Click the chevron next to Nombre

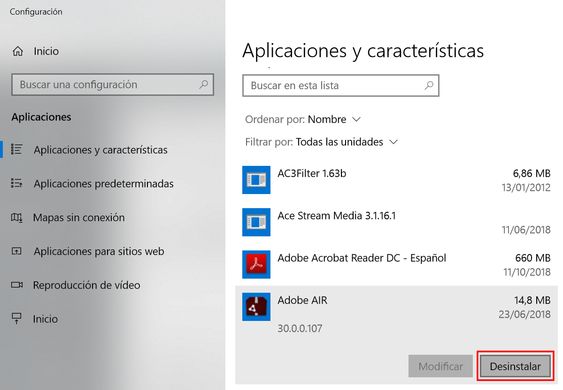[x=356, y=119]
